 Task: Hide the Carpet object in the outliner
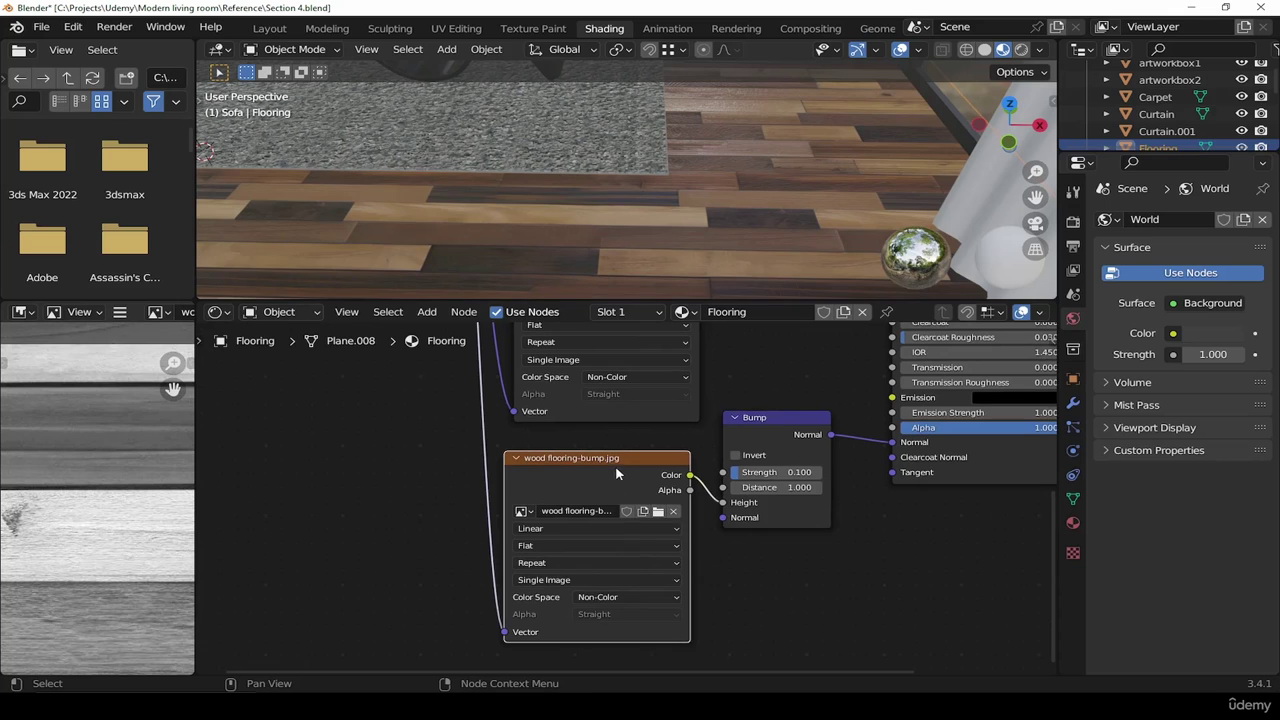[x=1241, y=97]
